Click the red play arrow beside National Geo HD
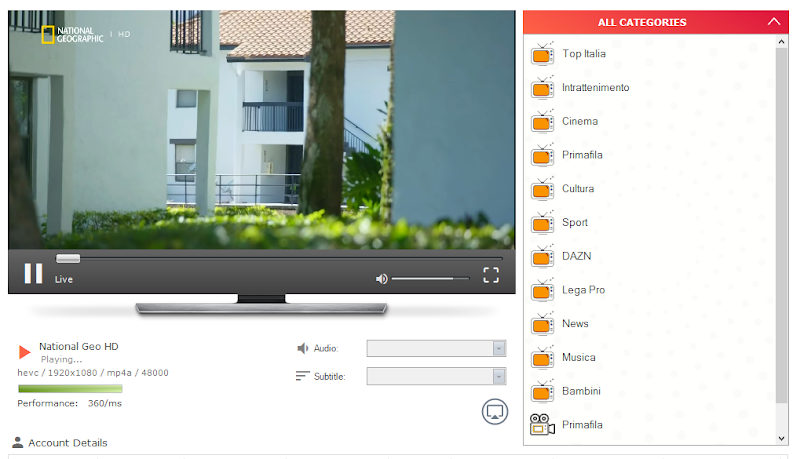 pyautogui.click(x=24, y=352)
